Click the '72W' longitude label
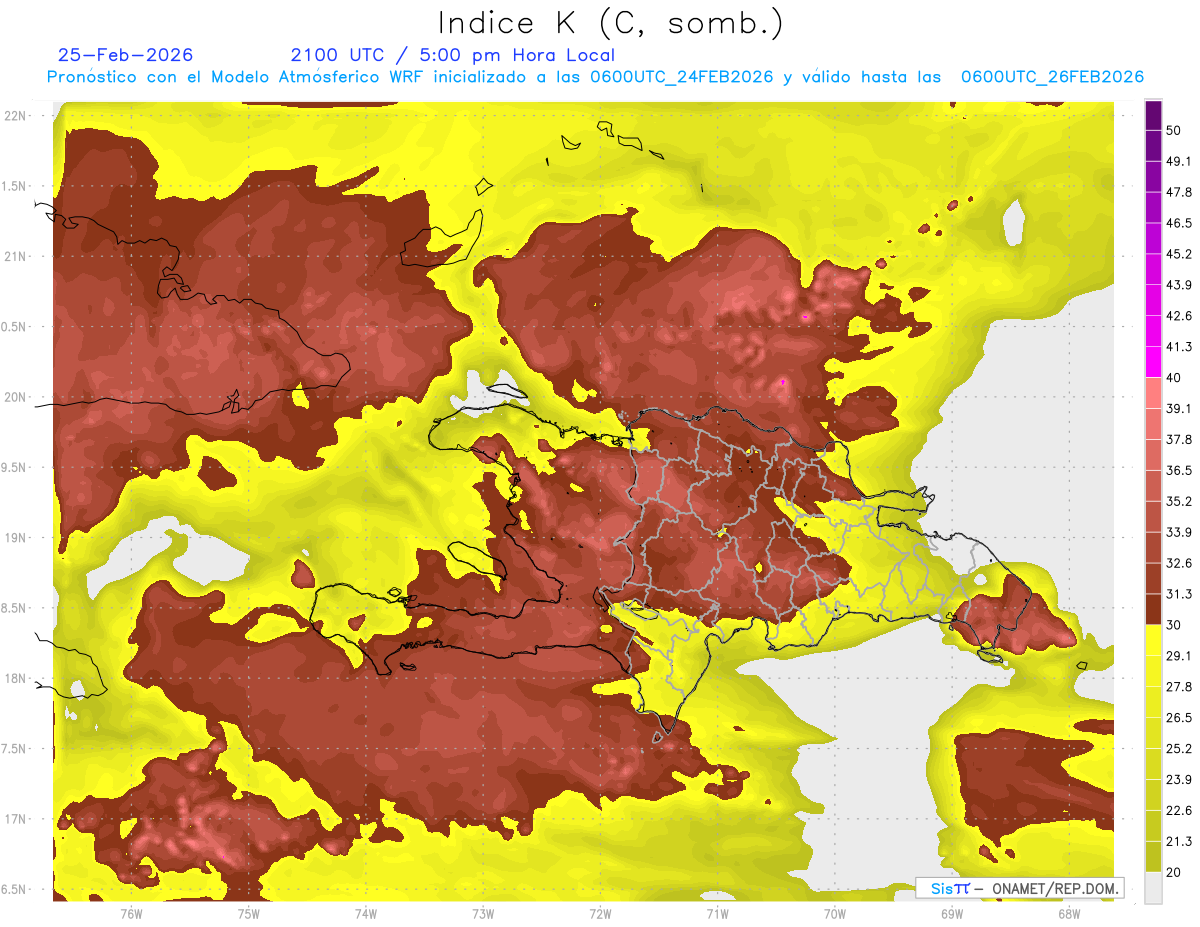This screenshot has width=1200, height=927. coord(600,914)
